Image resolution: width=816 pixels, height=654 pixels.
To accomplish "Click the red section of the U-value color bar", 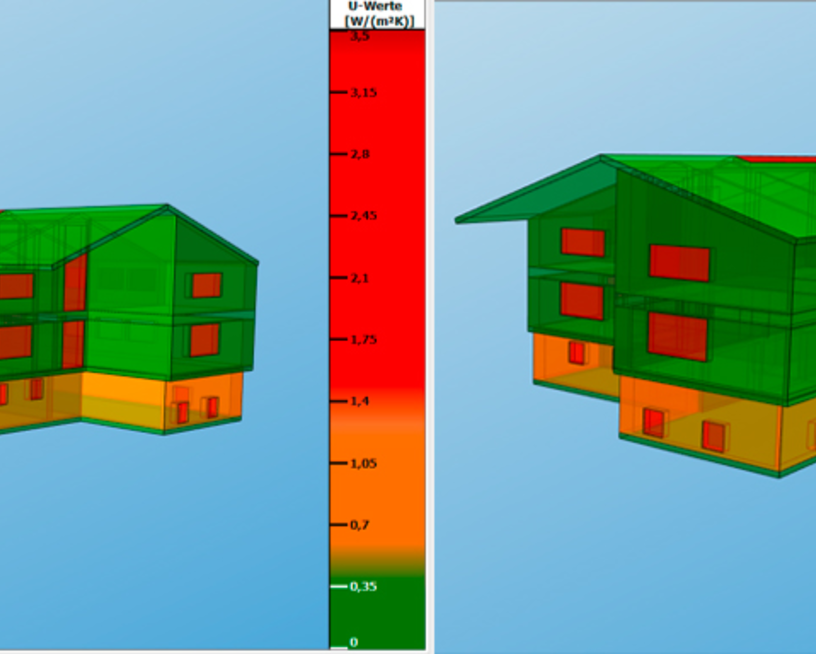I will click(390, 200).
